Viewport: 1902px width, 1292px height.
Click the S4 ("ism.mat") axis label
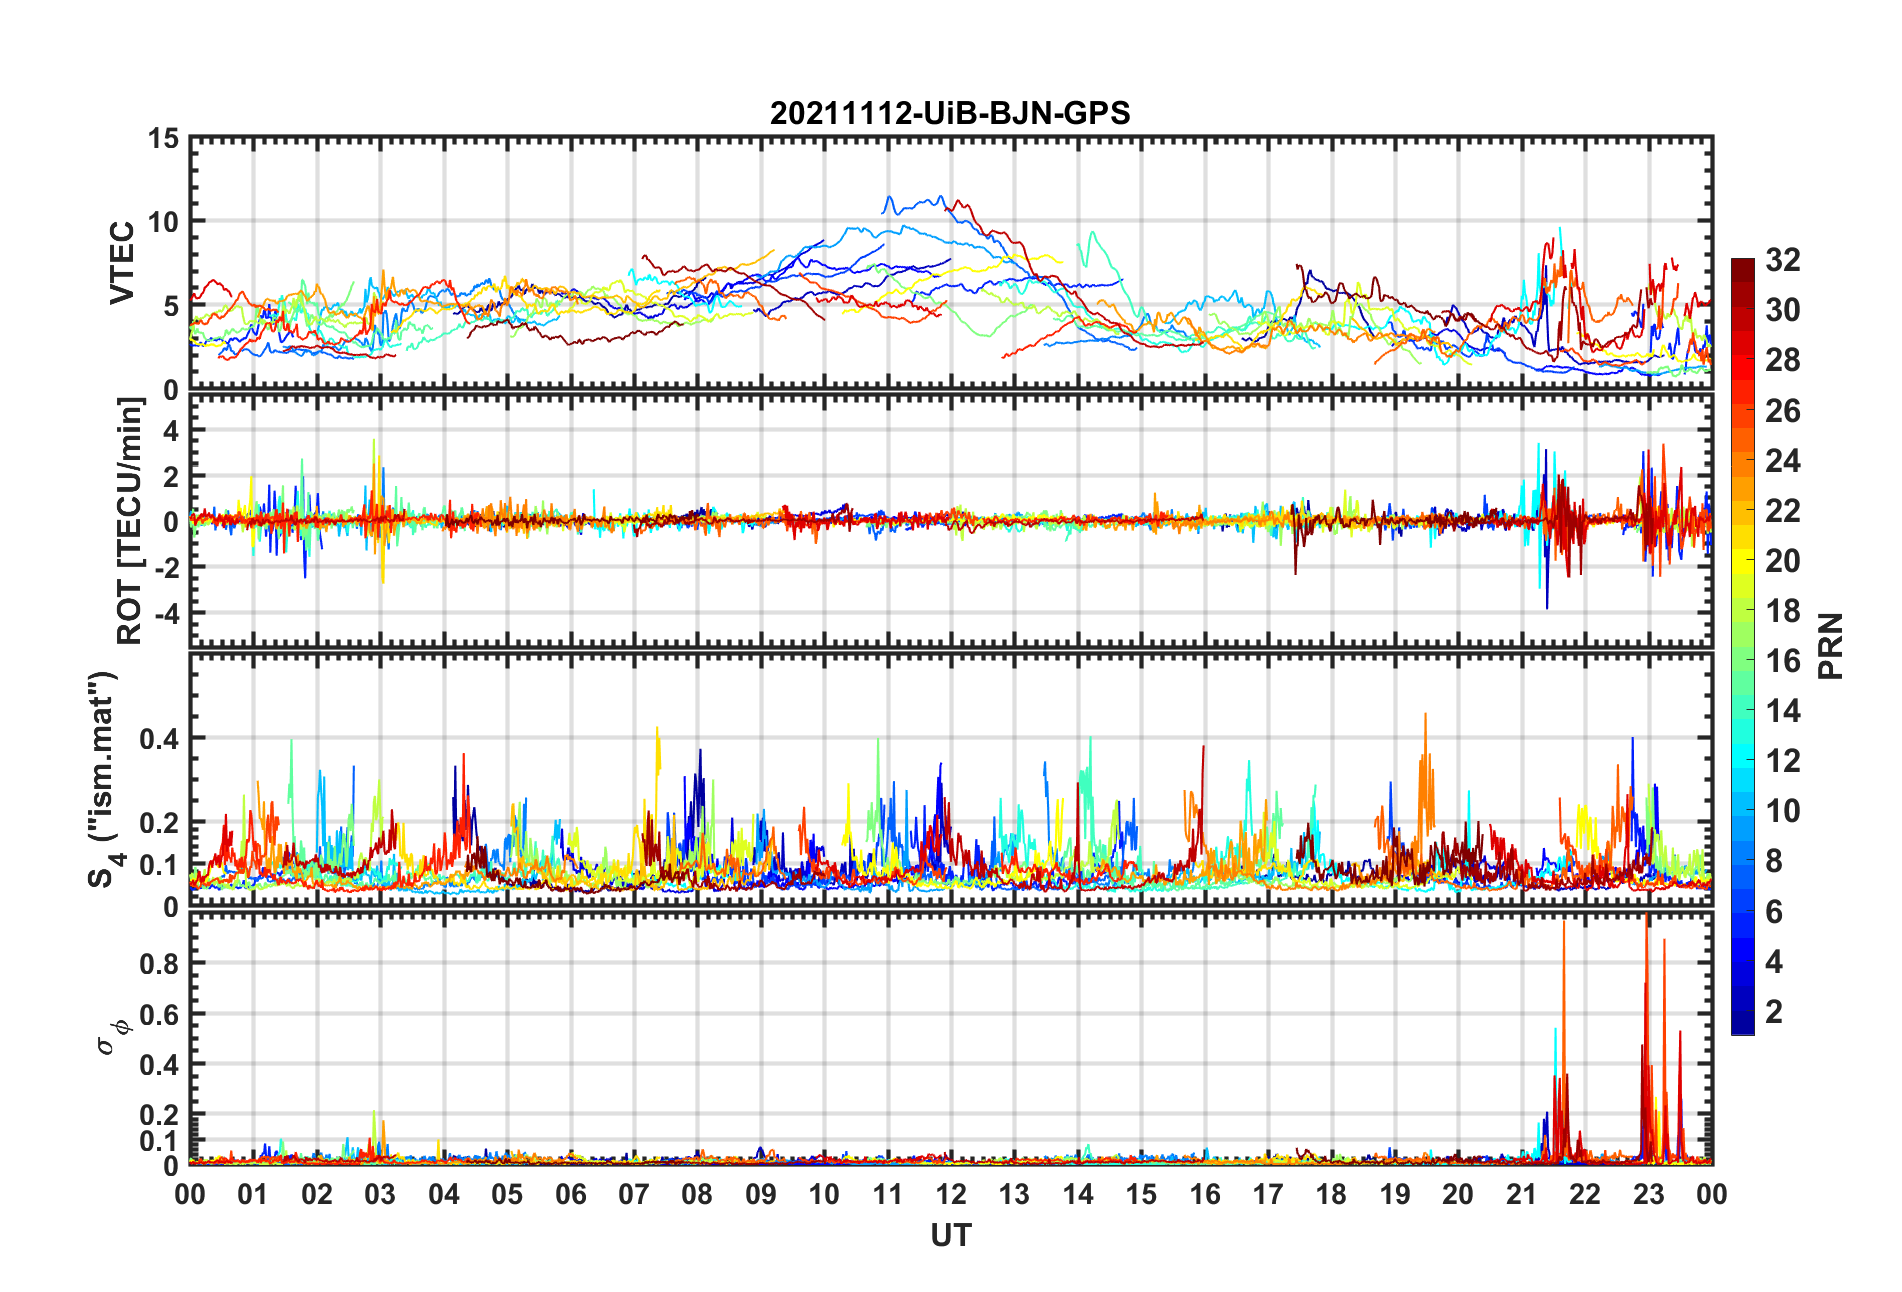(x=104, y=780)
